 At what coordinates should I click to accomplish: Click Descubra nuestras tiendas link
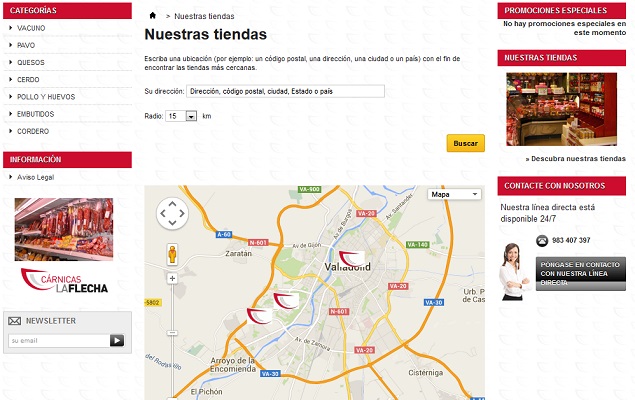click(575, 159)
